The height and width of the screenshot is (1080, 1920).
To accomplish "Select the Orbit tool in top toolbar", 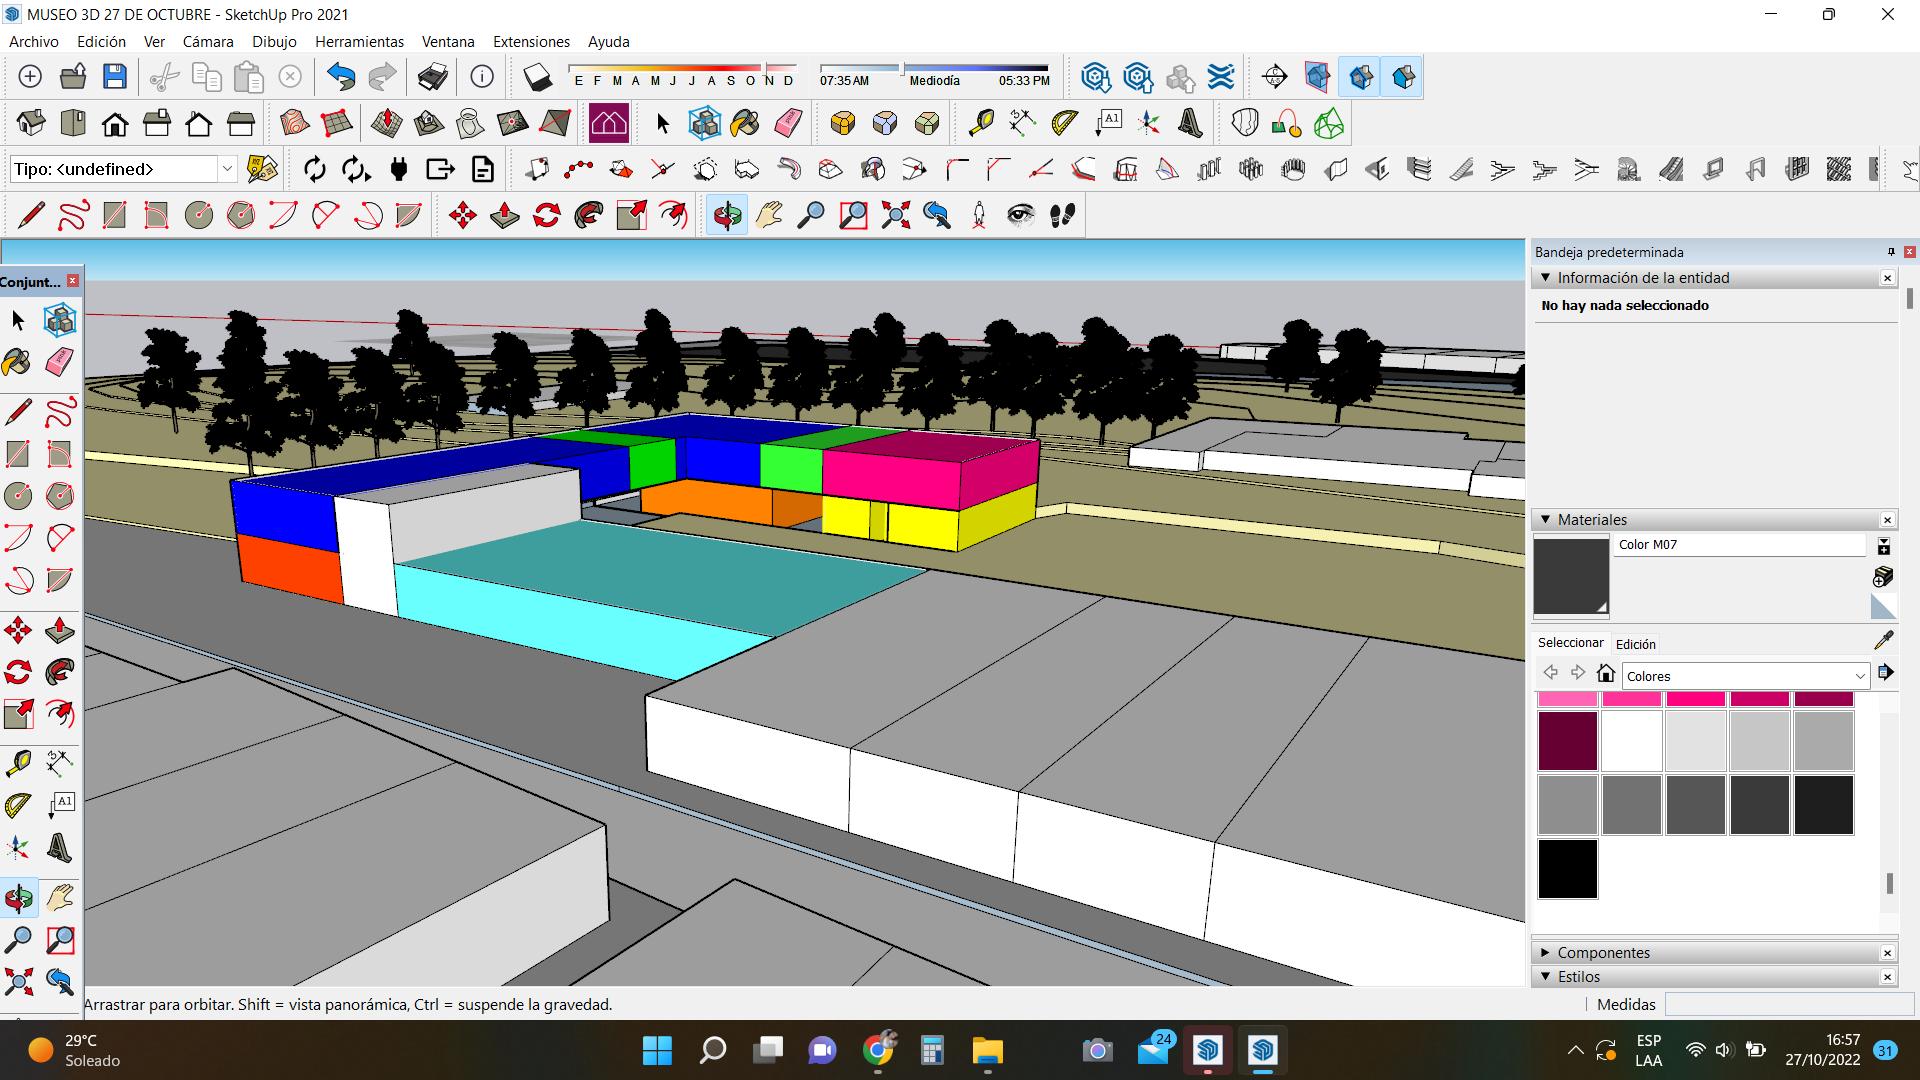I will [x=727, y=215].
